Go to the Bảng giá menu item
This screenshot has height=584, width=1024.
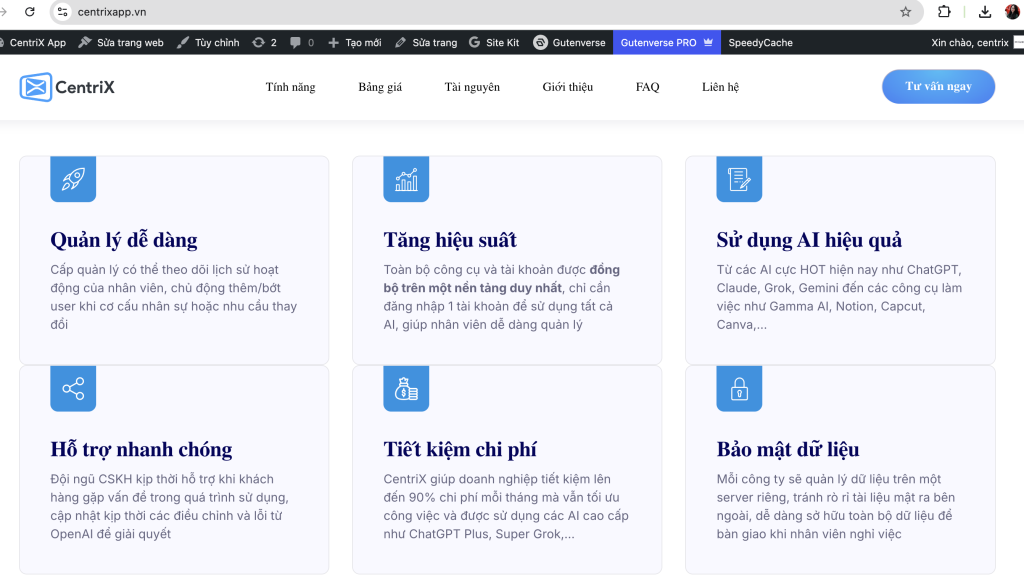[x=380, y=87]
